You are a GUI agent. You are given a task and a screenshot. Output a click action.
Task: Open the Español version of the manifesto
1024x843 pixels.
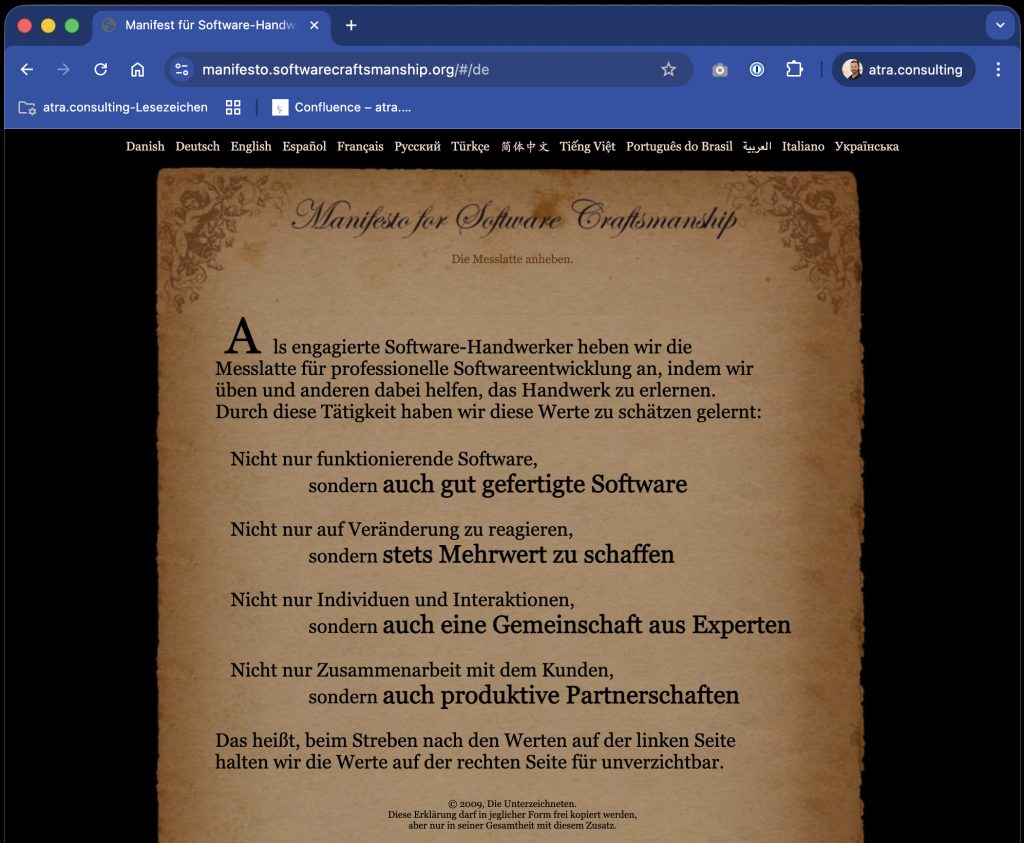(304, 146)
